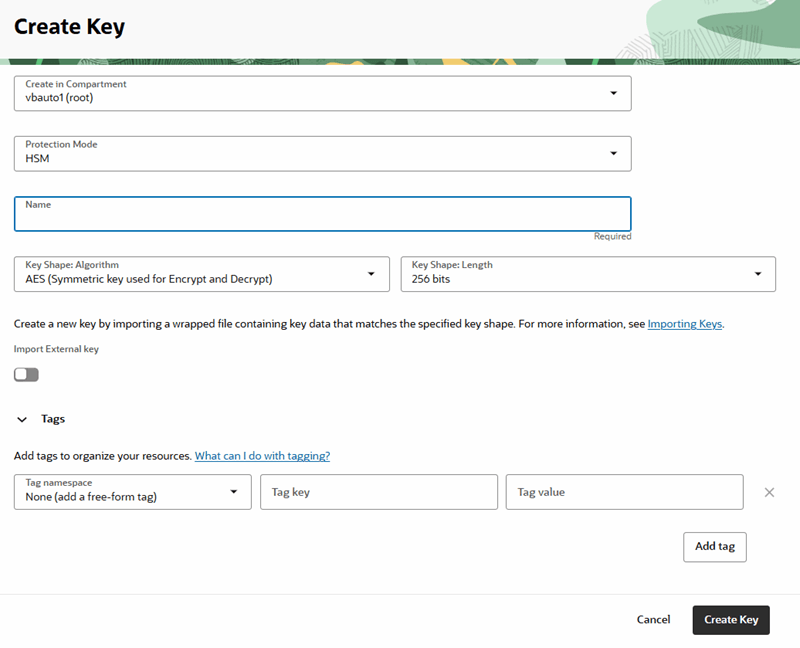Click the Add tag button
Screen dimensions: 800x648
714,547
